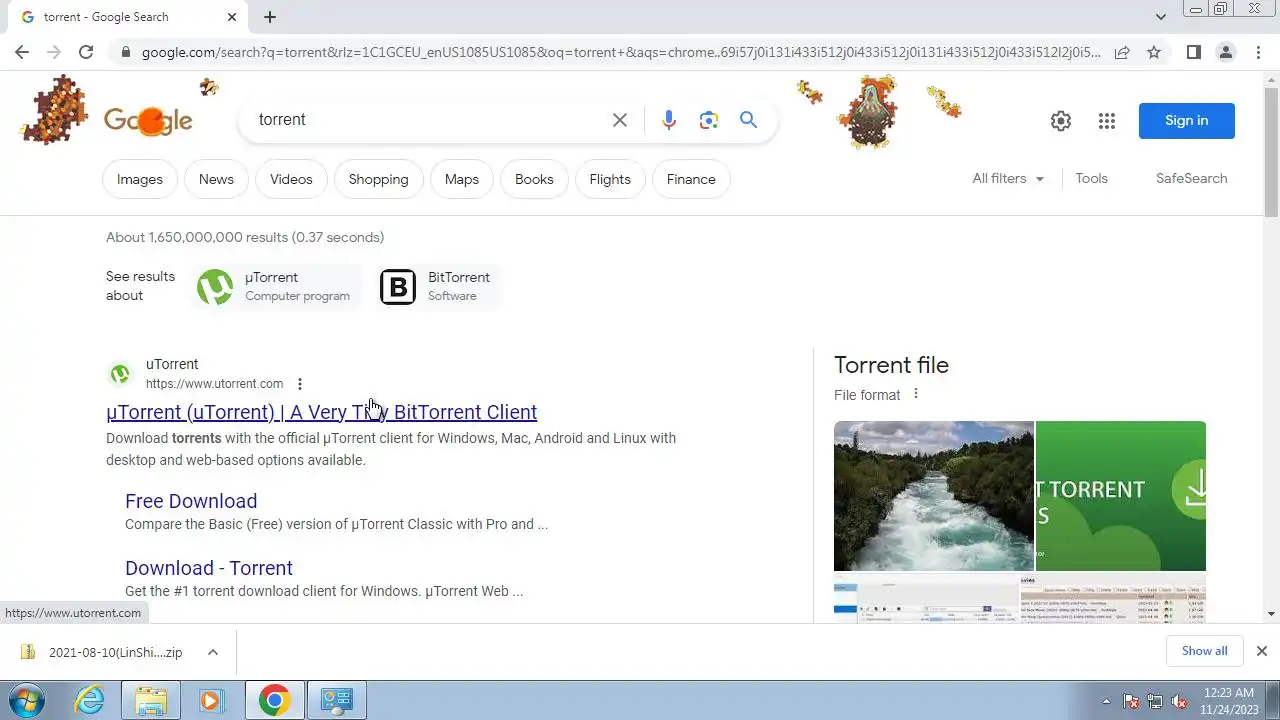Select the Videos filter tab

(x=291, y=180)
